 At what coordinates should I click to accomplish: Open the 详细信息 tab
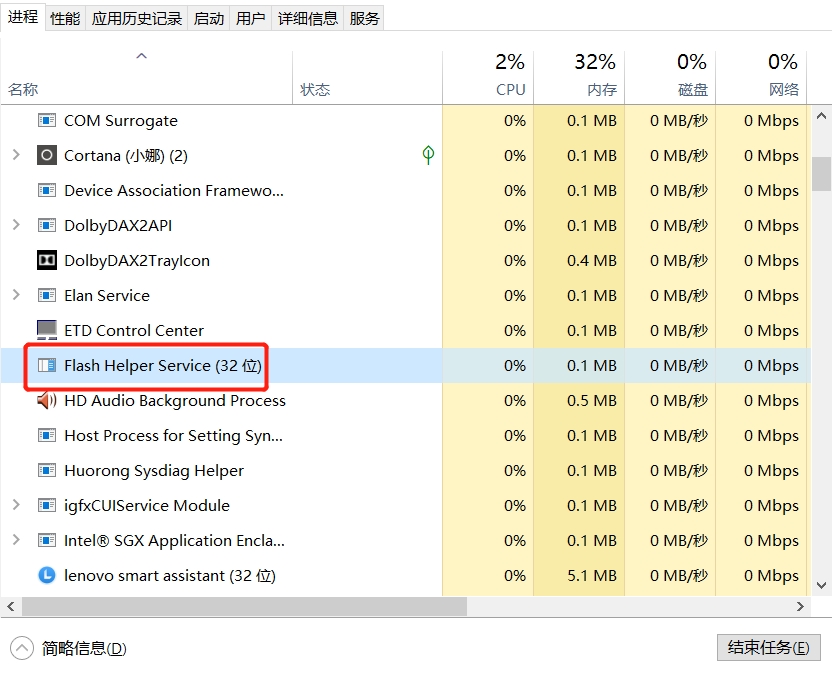(x=308, y=19)
